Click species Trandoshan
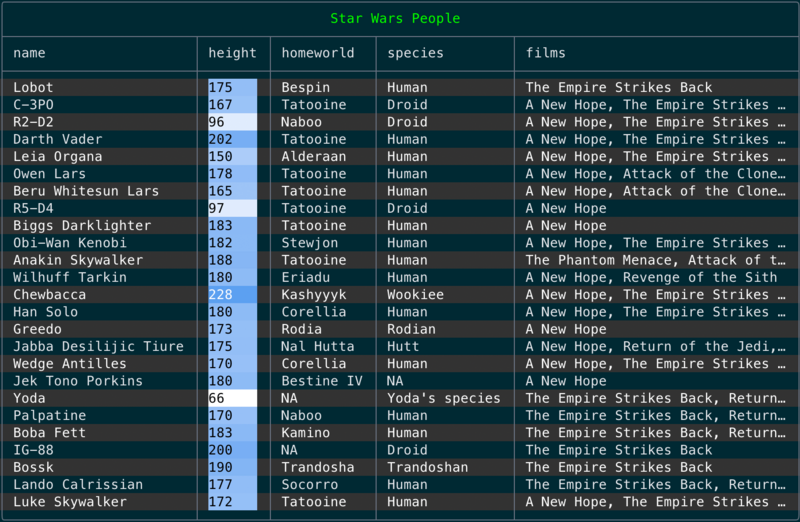 (x=428, y=467)
